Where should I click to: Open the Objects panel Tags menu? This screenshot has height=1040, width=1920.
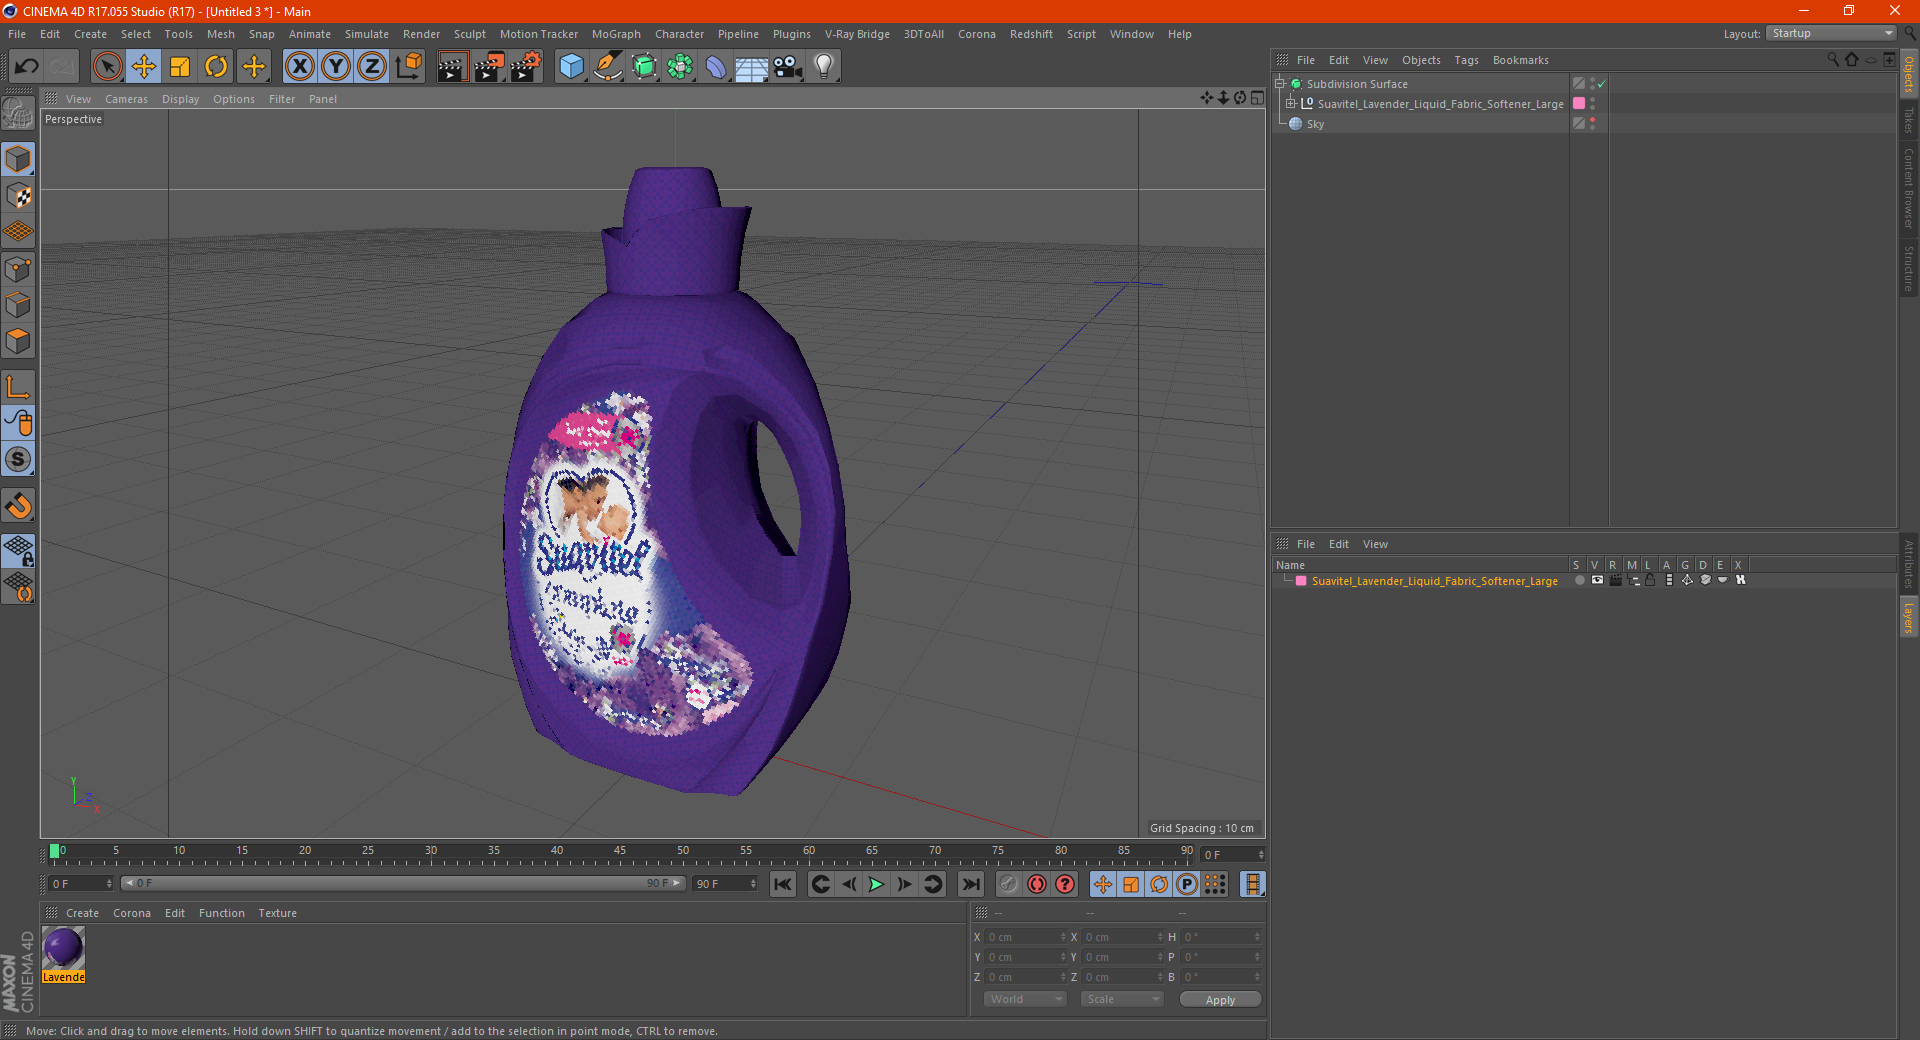(1466, 60)
